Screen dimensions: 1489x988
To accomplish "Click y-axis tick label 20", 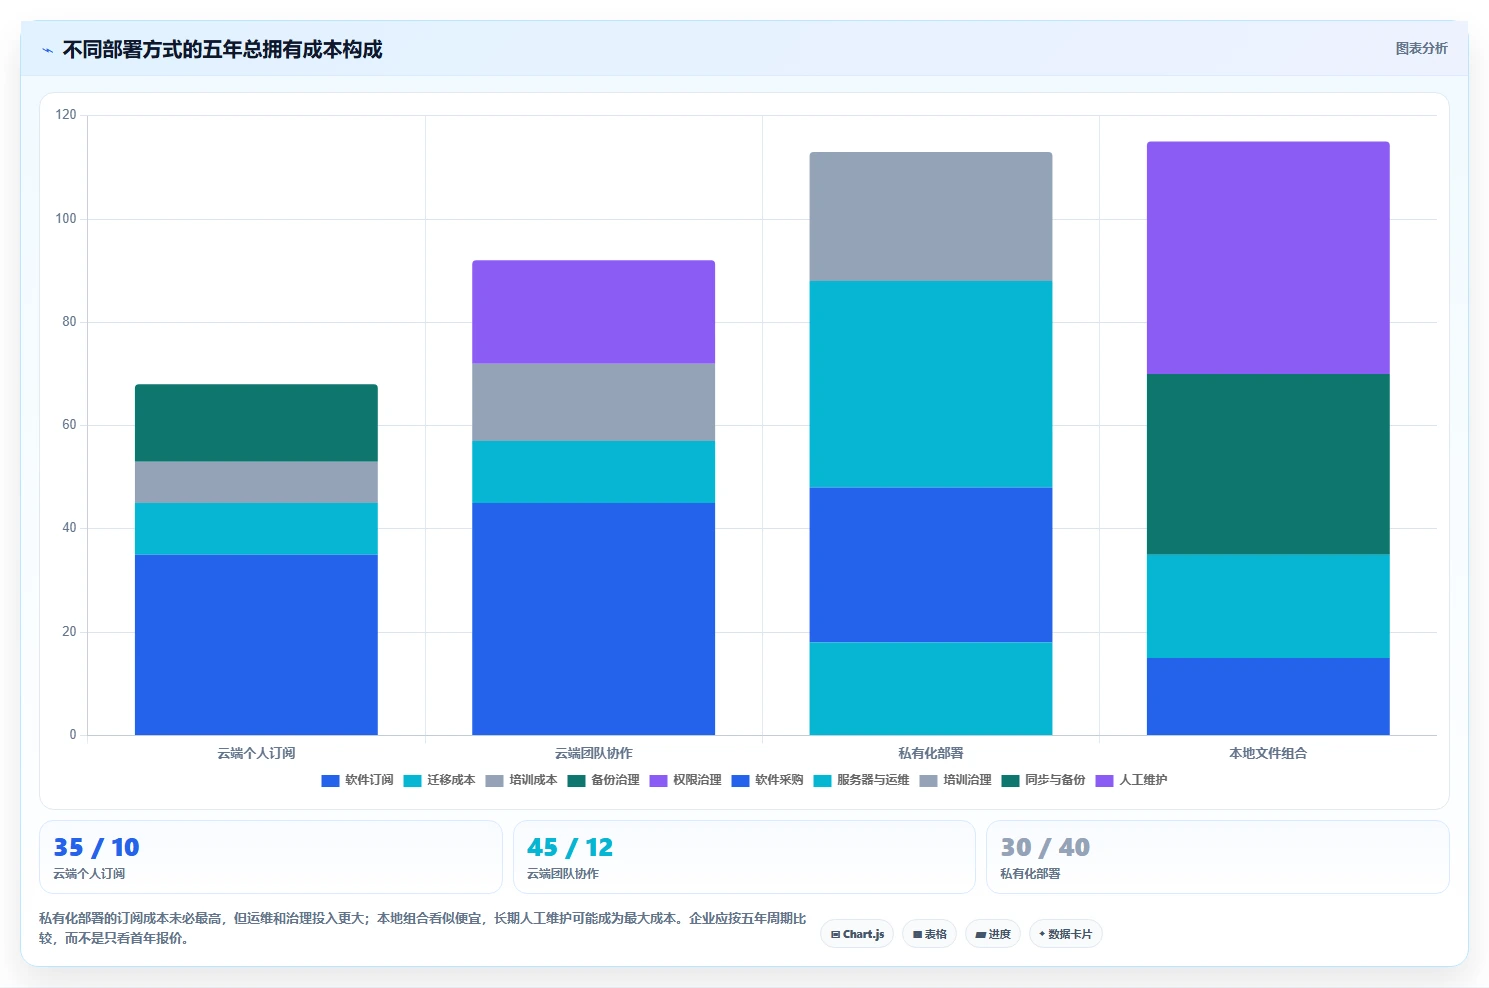I will tap(69, 632).
